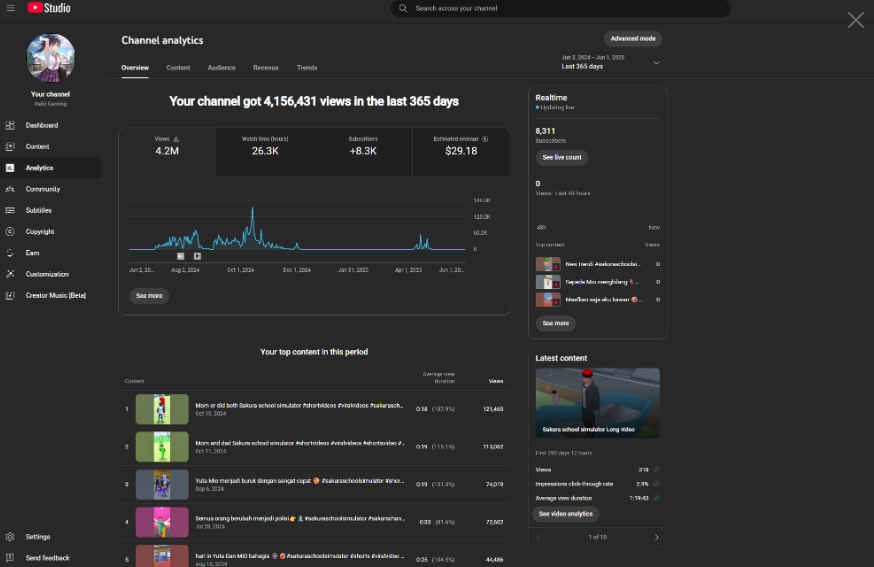Click the Views column header
The height and width of the screenshot is (567, 874).
tap(496, 381)
